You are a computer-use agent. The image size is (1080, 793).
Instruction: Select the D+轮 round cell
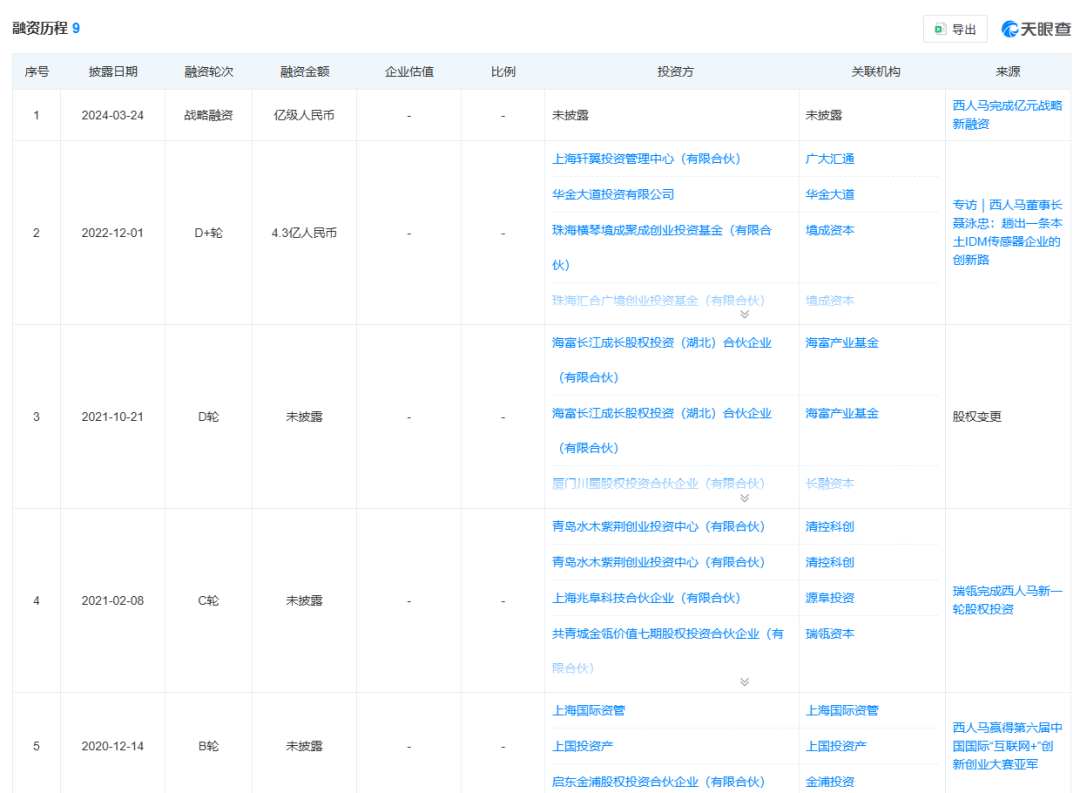point(209,233)
